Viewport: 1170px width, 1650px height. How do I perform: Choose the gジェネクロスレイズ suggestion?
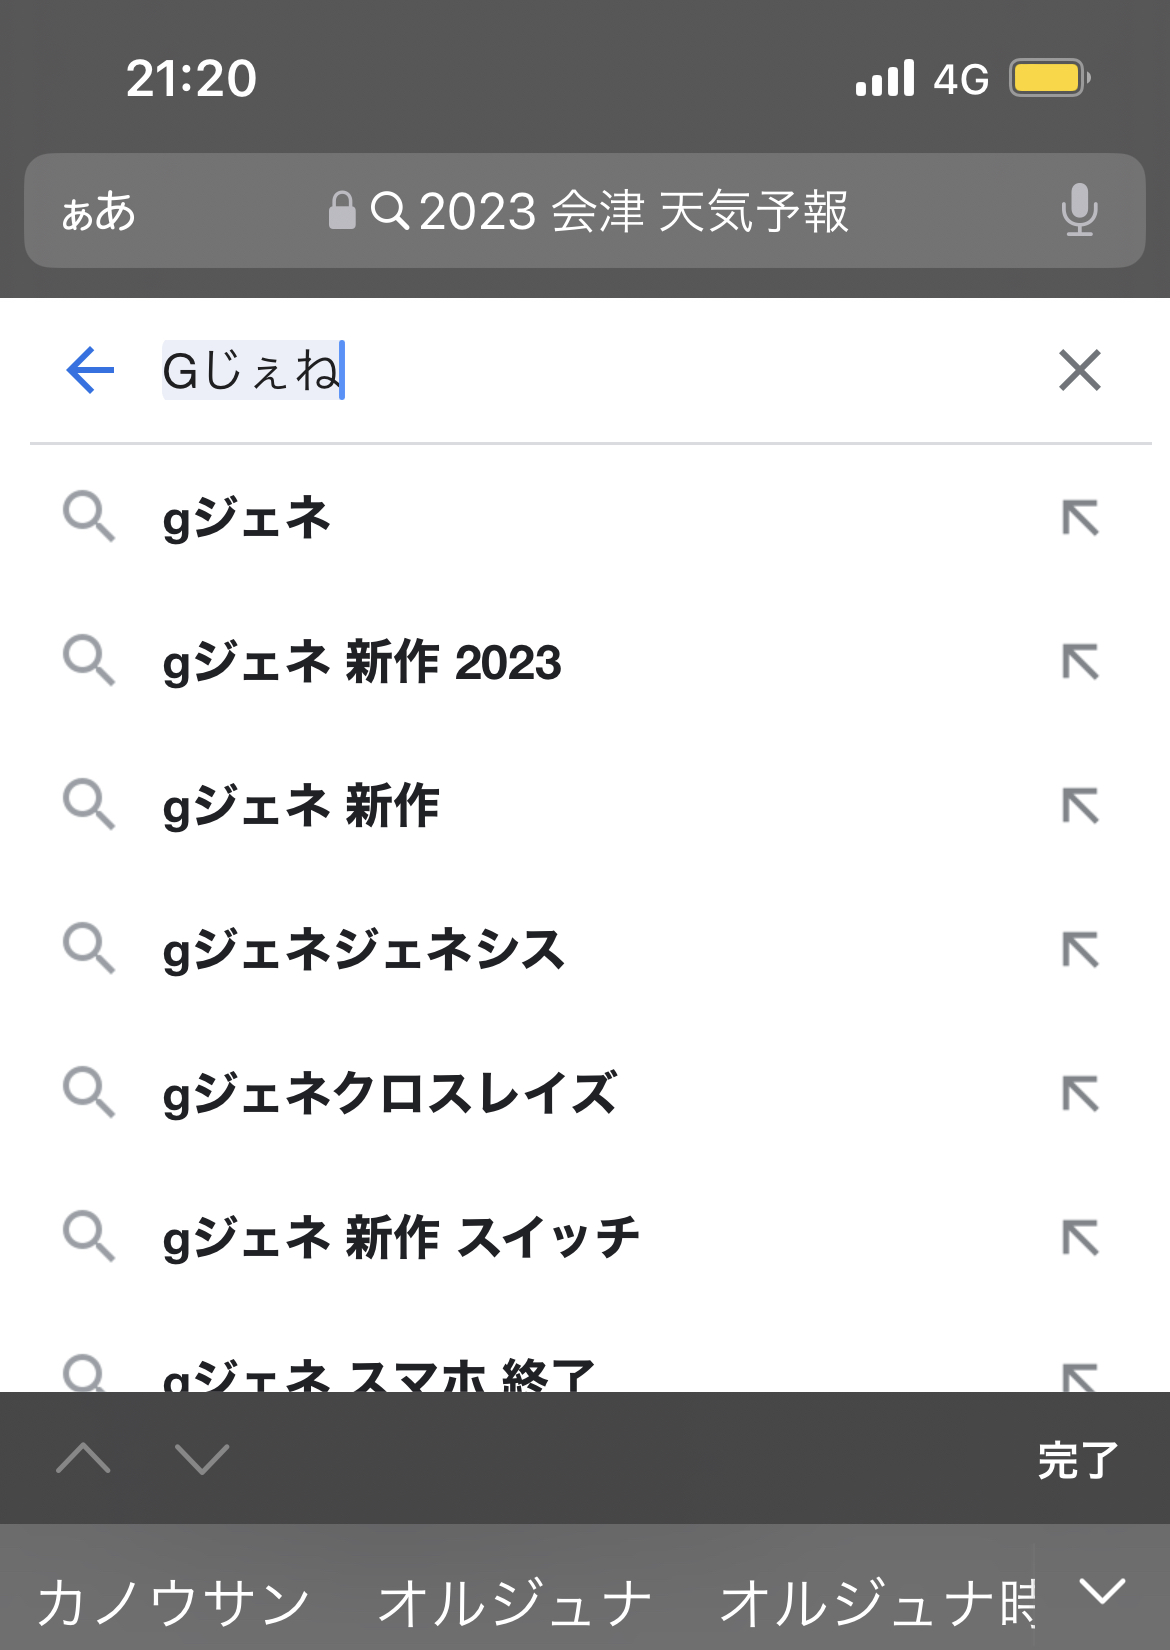pyautogui.click(x=390, y=1094)
